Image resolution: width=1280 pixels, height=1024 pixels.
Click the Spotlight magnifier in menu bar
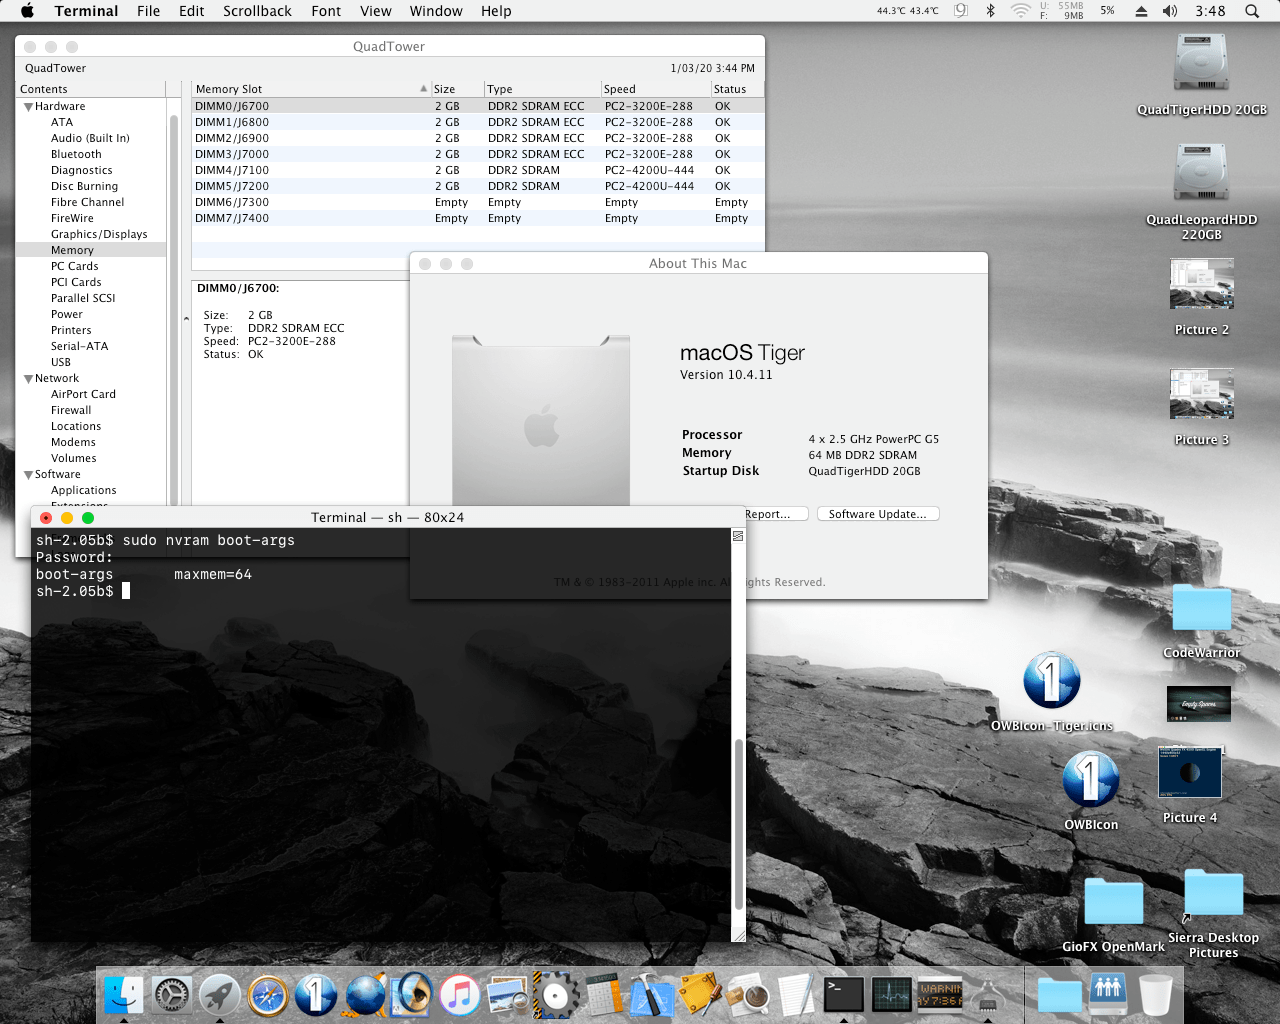(x=1252, y=11)
